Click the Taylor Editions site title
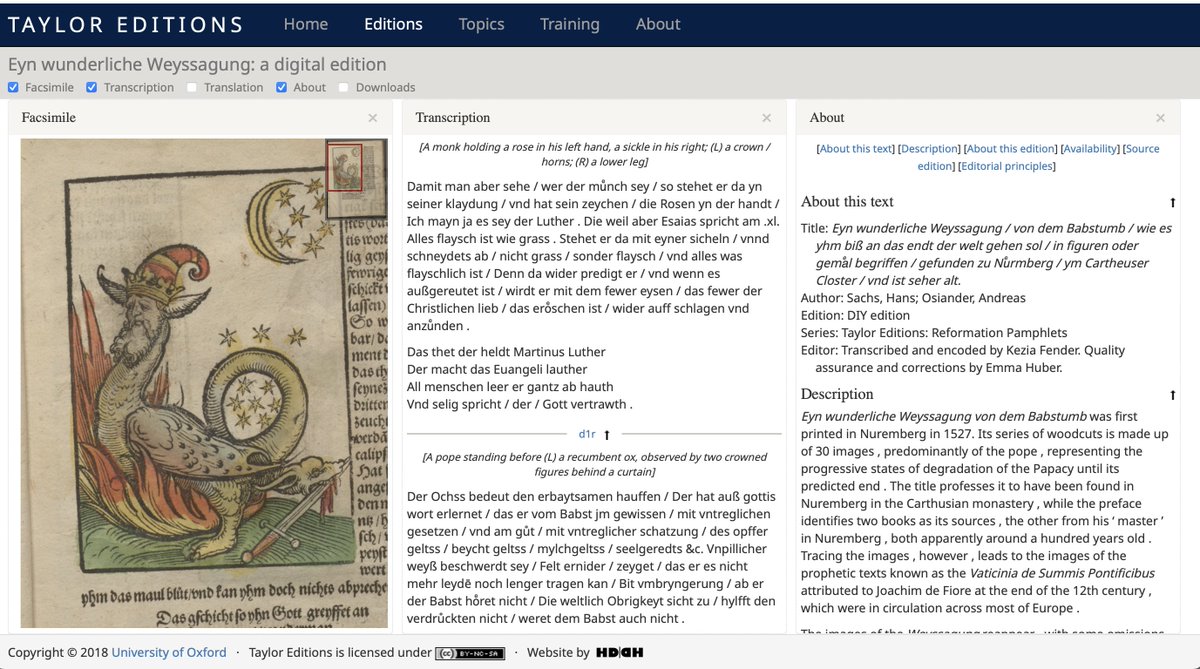Viewport: 1200px width, 669px height. click(126, 25)
